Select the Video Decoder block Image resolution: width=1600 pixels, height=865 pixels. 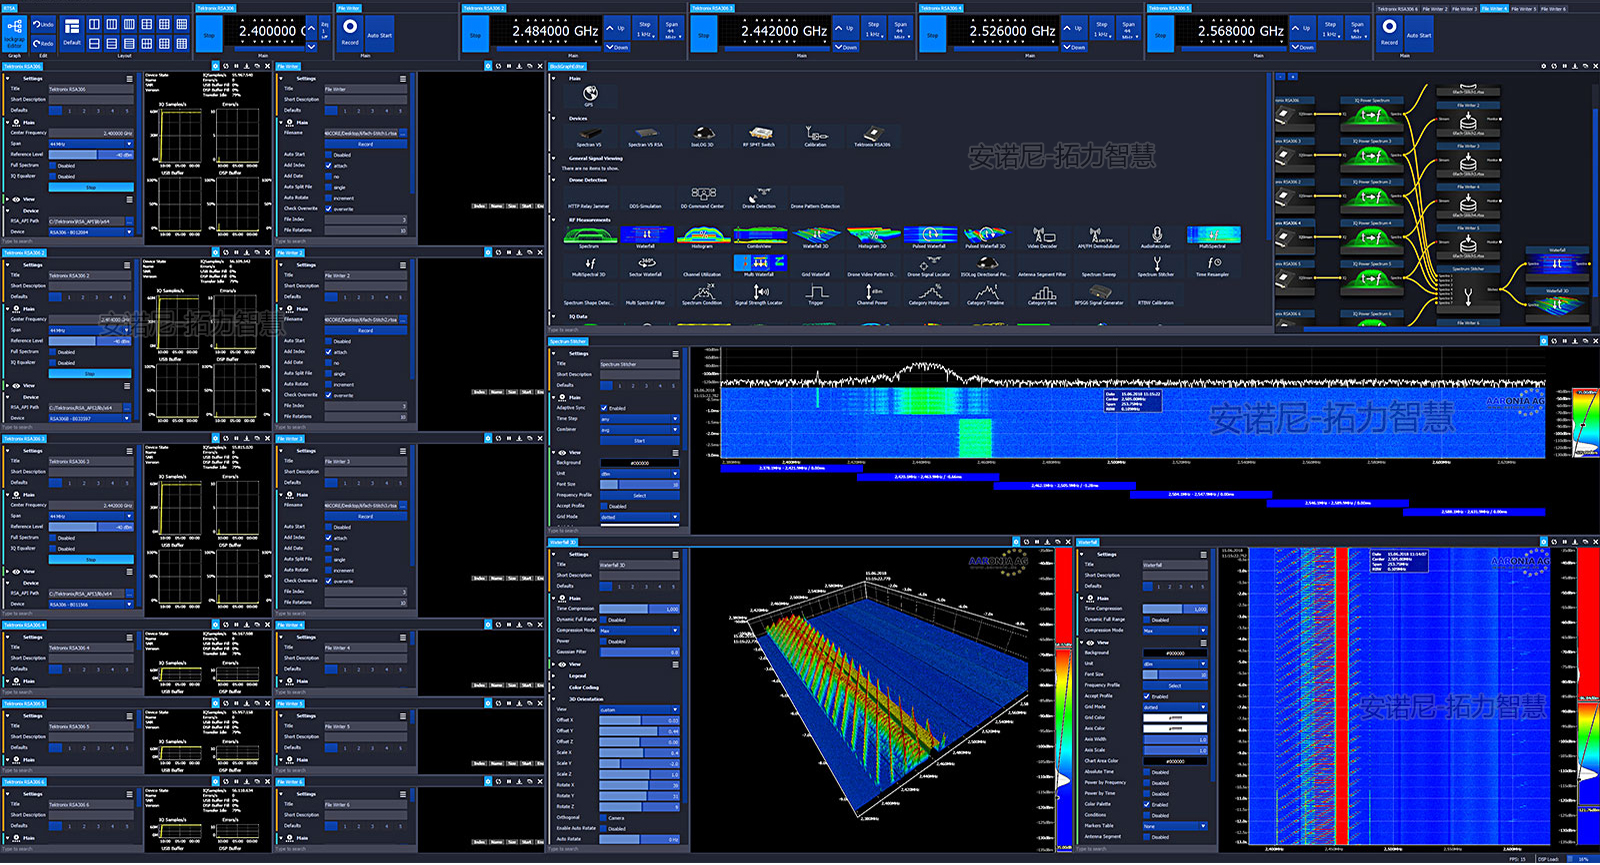pyautogui.click(x=1042, y=237)
